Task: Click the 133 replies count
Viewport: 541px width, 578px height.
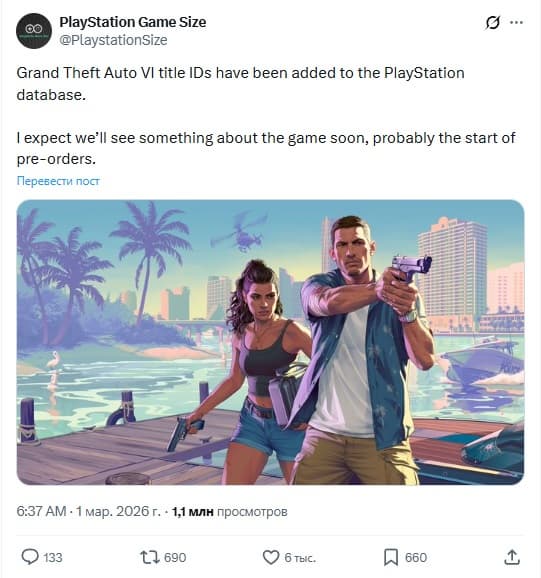Action: click(x=53, y=557)
